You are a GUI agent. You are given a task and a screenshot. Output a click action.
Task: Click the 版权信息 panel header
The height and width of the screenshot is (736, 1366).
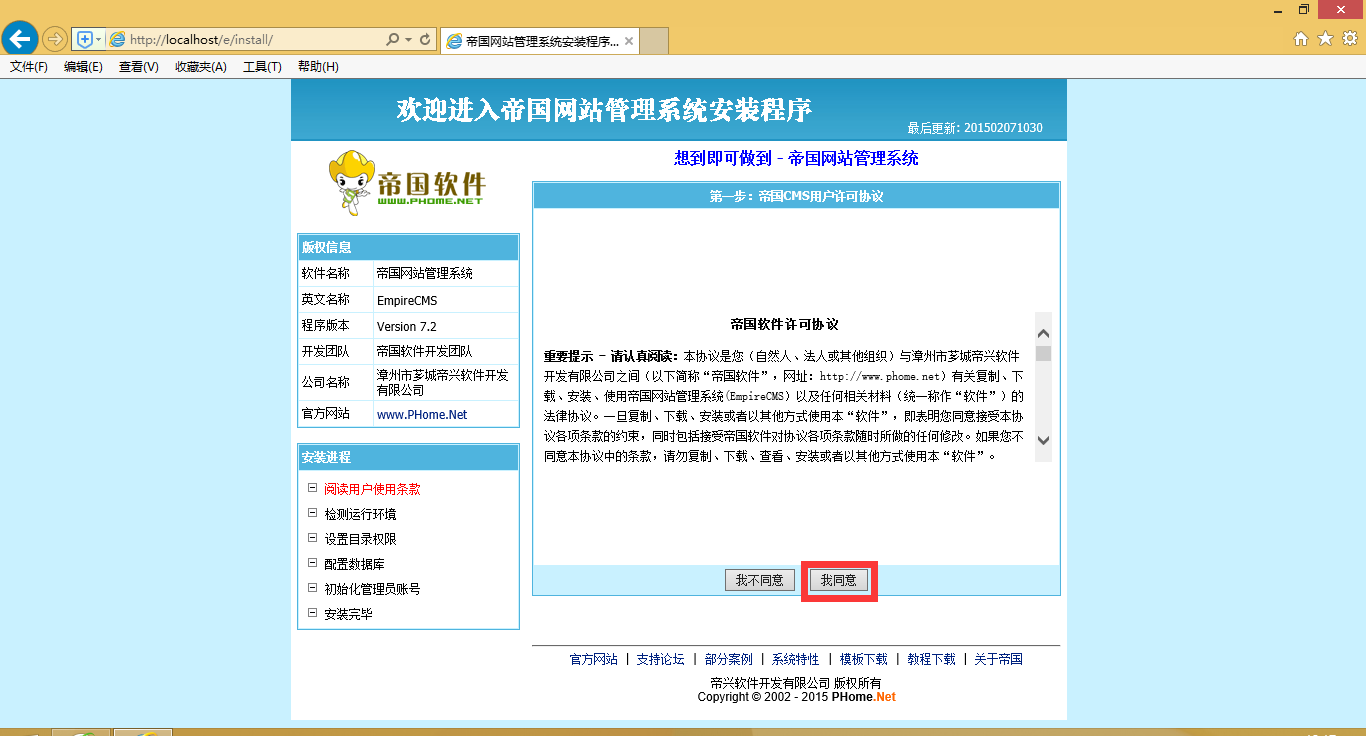tap(408, 247)
